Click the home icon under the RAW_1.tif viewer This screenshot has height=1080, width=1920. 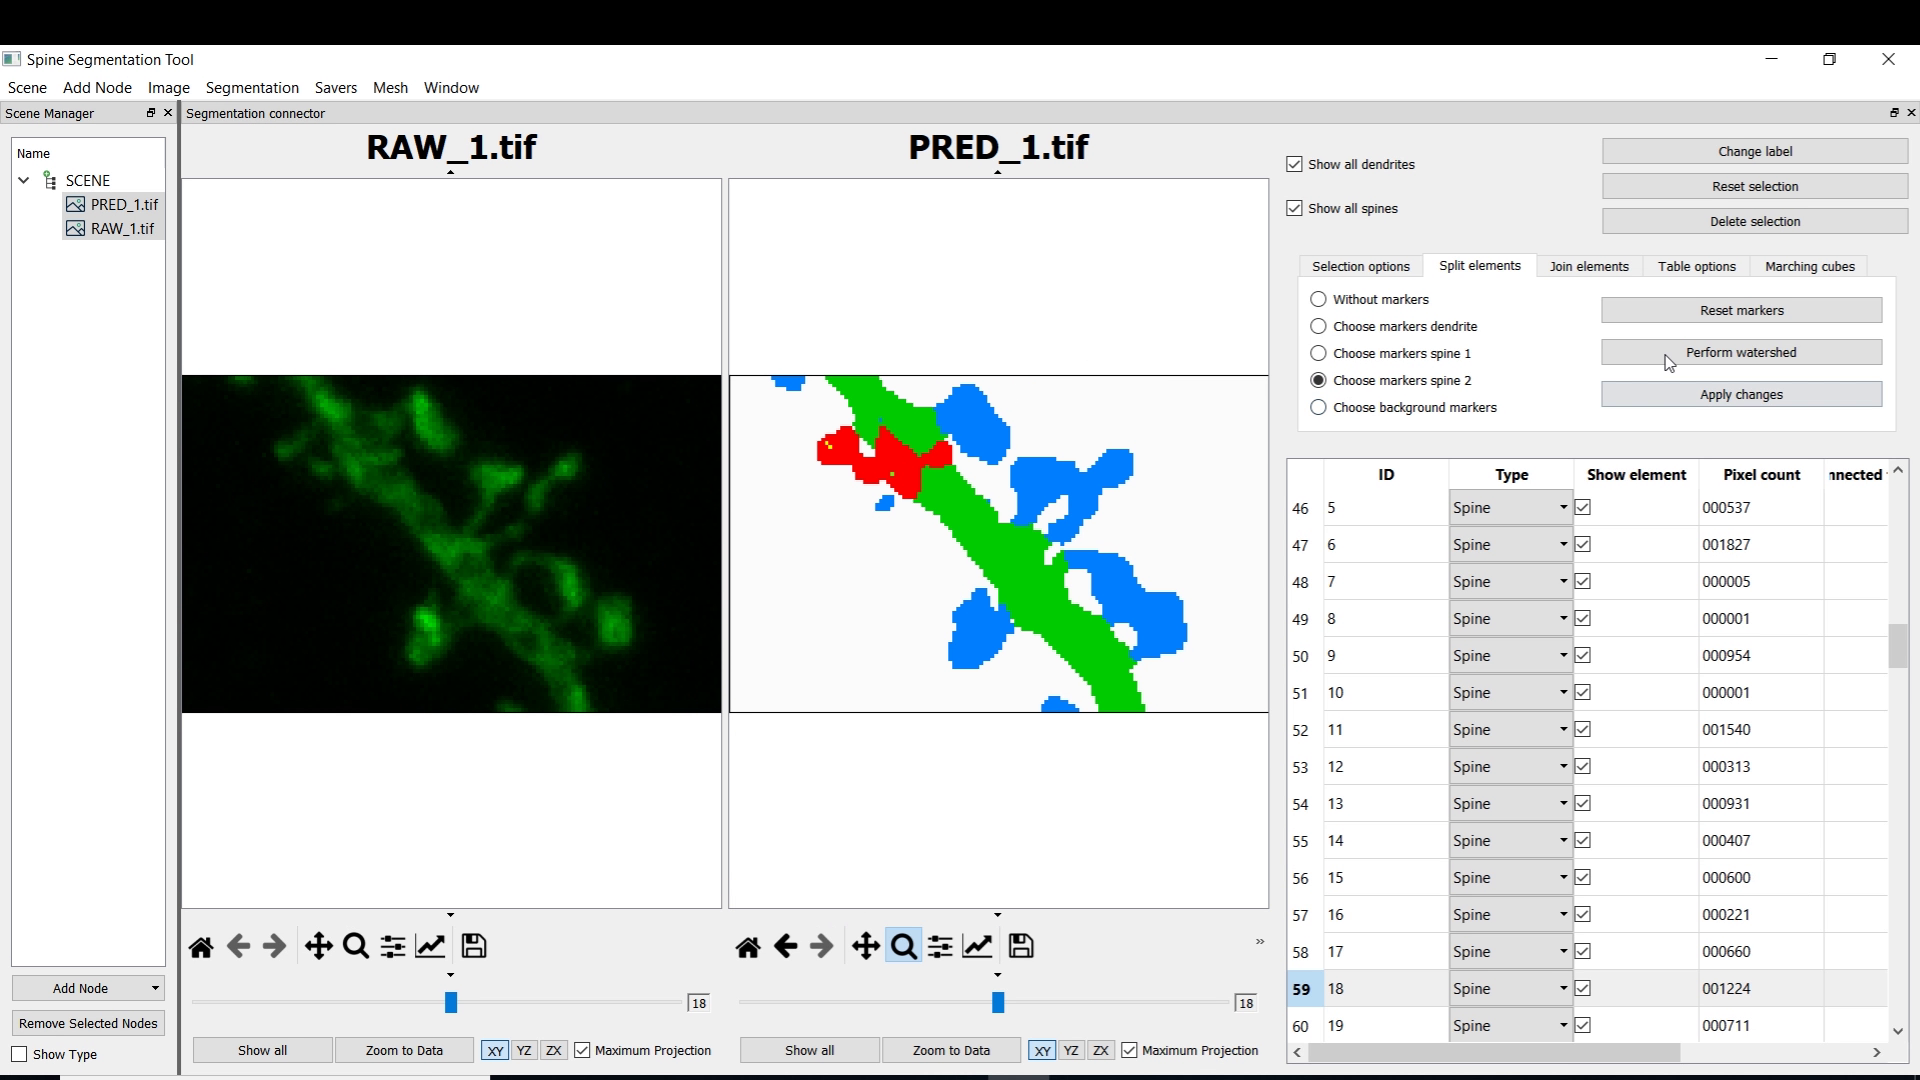pos(201,947)
